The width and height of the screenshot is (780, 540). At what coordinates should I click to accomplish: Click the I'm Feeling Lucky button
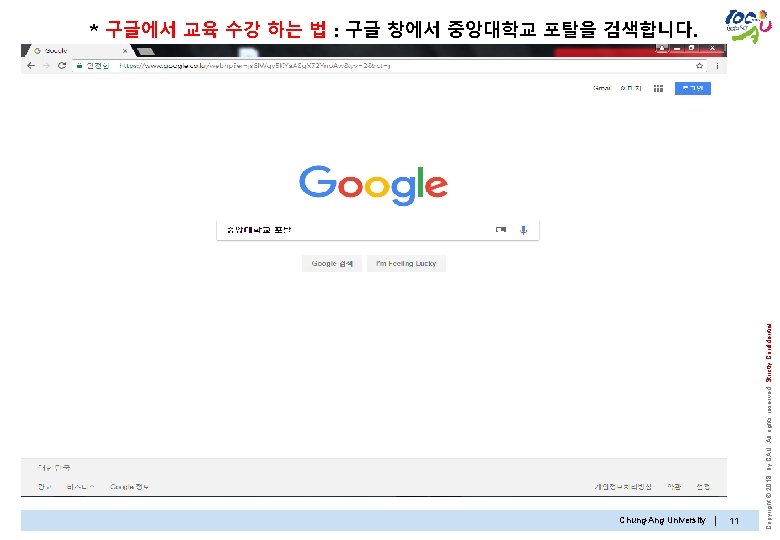pyautogui.click(x=406, y=264)
